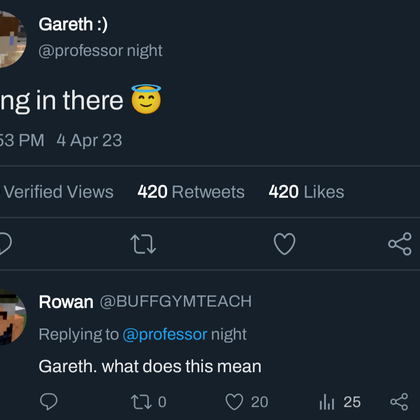Open the 420 Retweets list
420x420 pixels.
click(x=191, y=192)
